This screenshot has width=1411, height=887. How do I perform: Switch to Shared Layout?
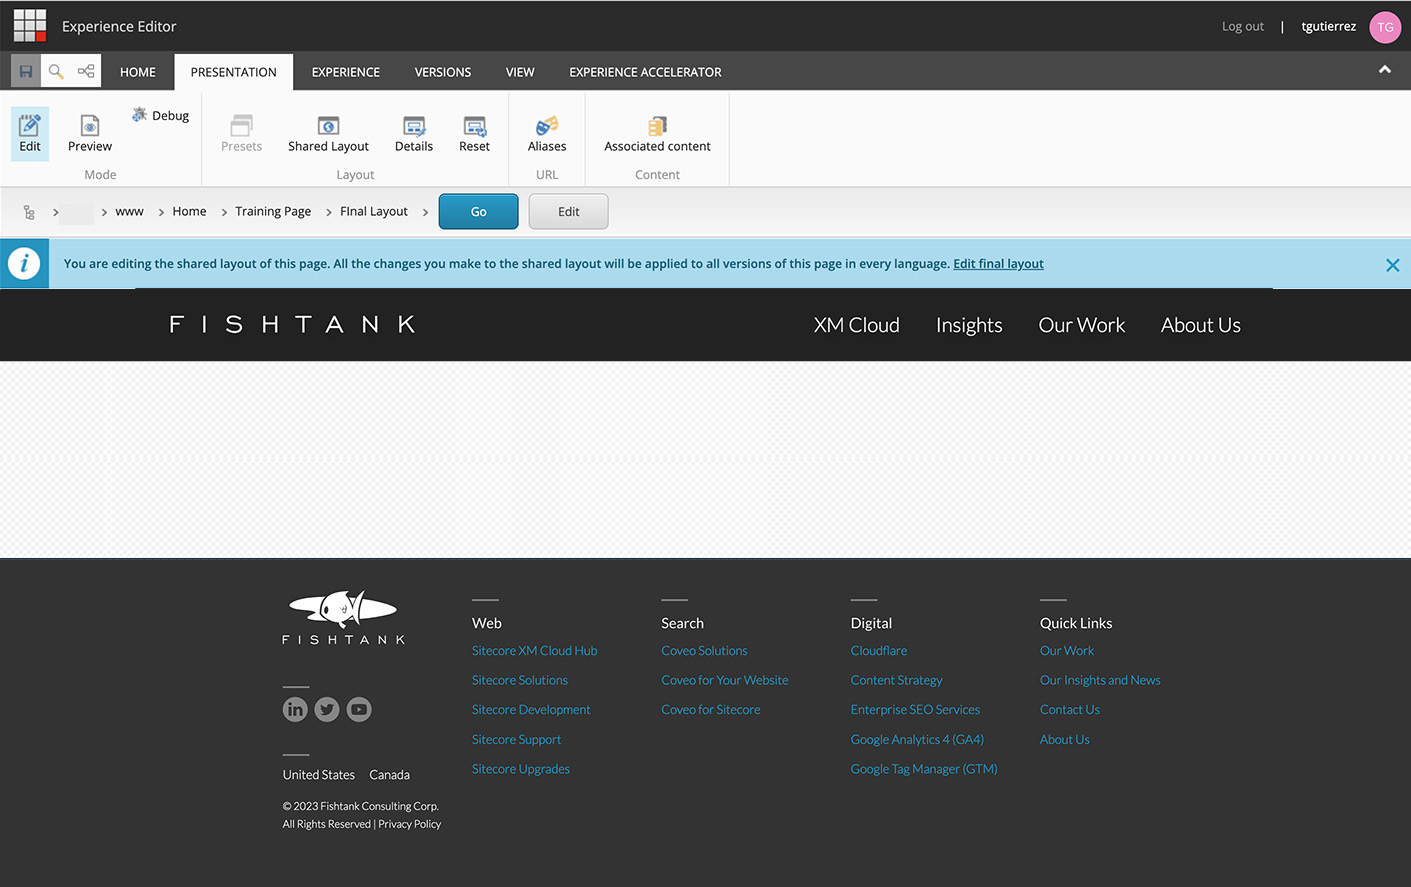point(328,133)
